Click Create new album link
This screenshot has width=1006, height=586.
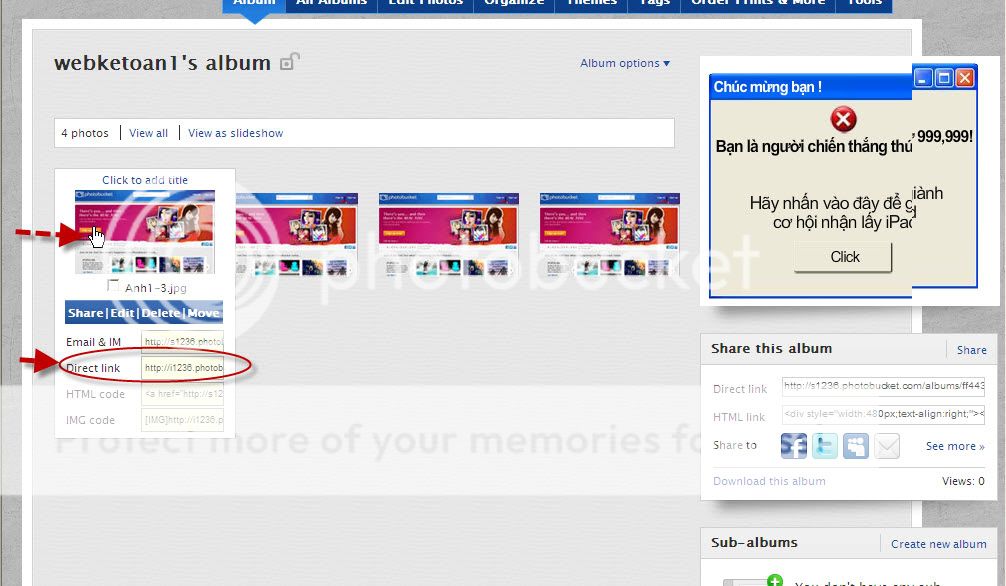pos(938,544)
